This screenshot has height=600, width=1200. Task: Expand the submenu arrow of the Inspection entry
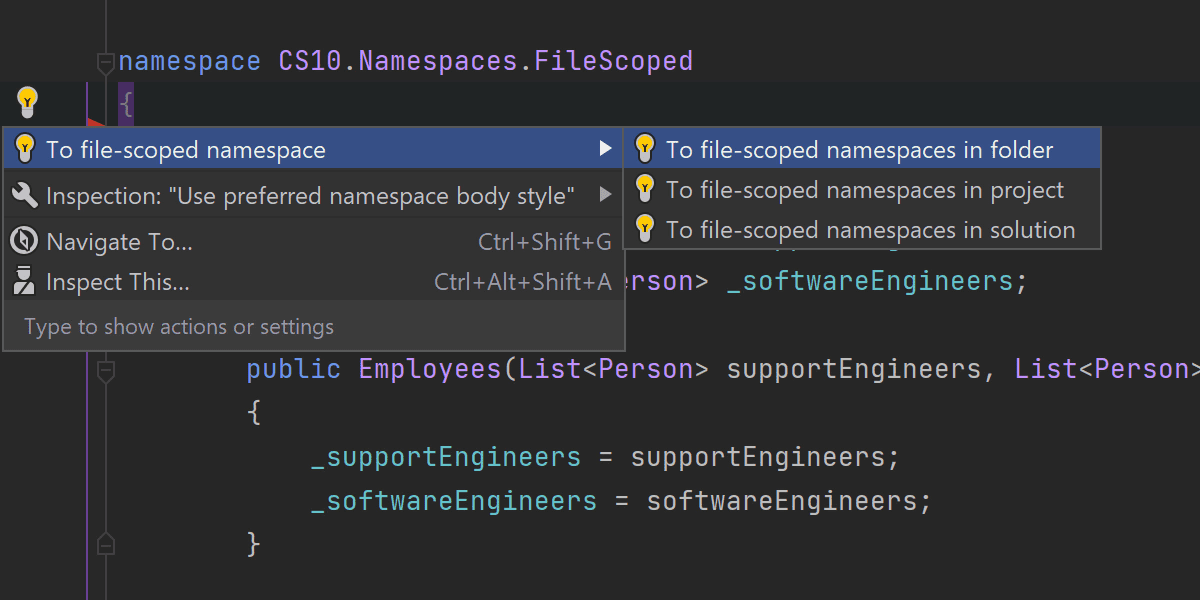(x=605, y=194)
